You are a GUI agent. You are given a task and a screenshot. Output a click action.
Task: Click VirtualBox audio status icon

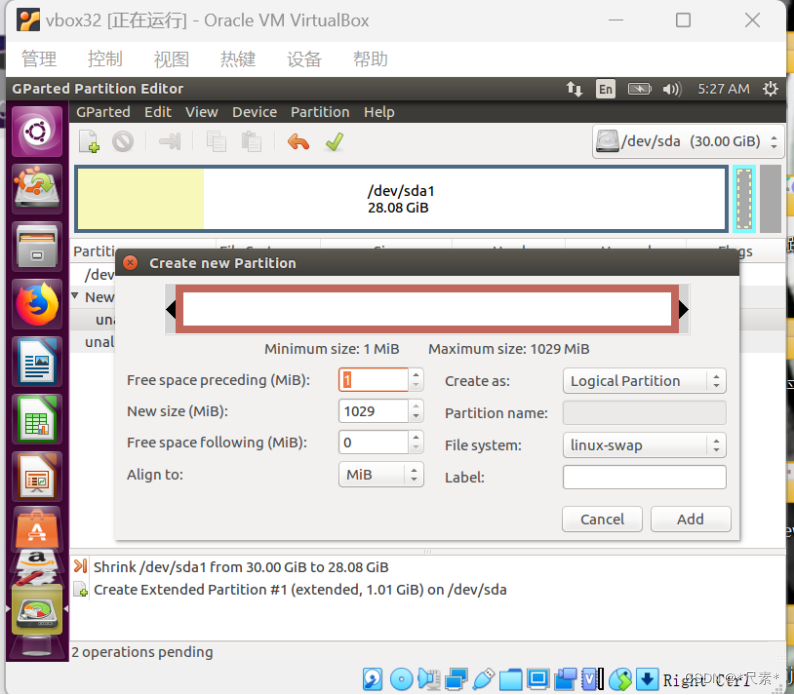(429, 679)
